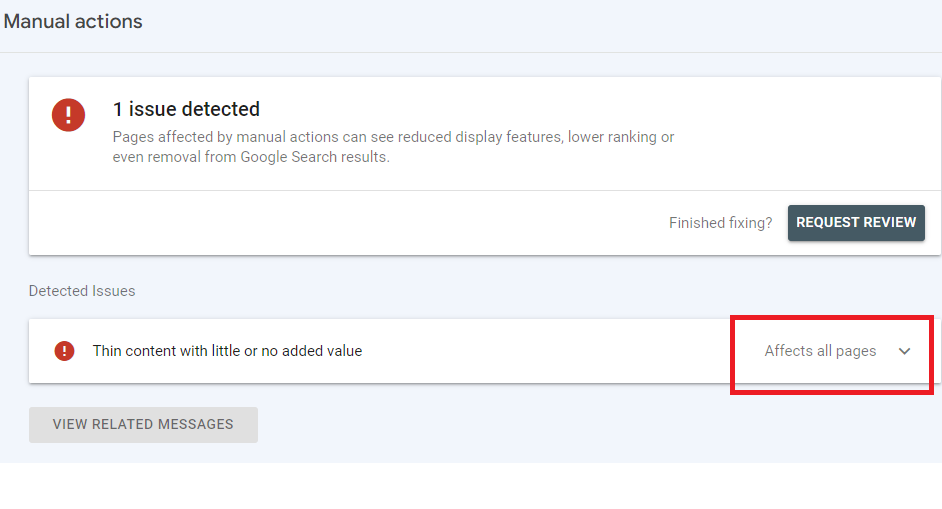Select the "1 issue detected" heading
Image resolution: width=942 pixels, height=509 pixels.
[186, 109]
